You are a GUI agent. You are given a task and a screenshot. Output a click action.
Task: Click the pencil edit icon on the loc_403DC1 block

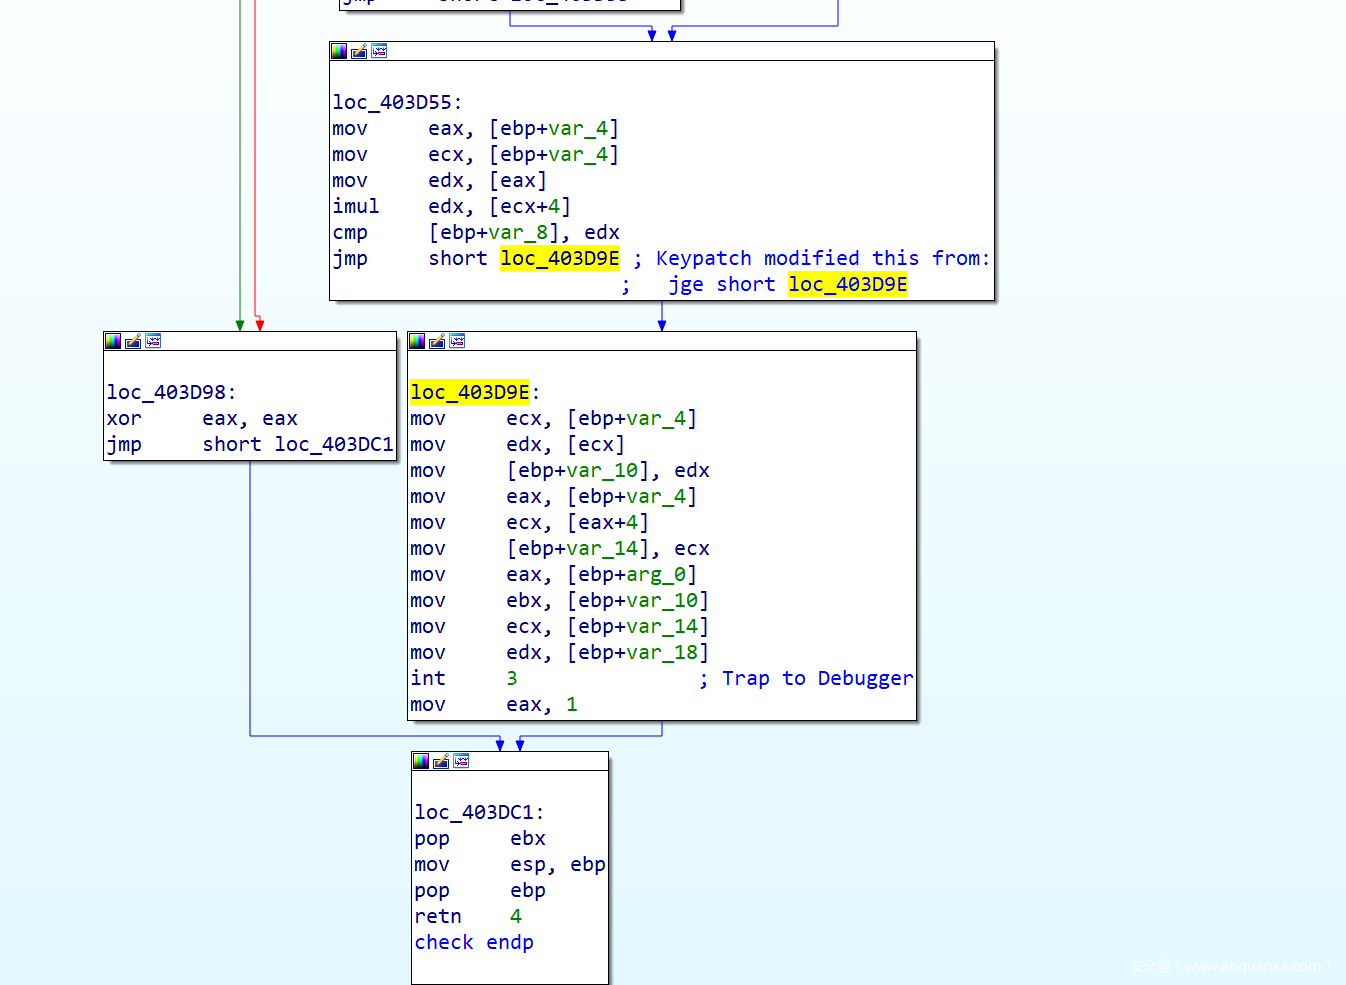441,761
